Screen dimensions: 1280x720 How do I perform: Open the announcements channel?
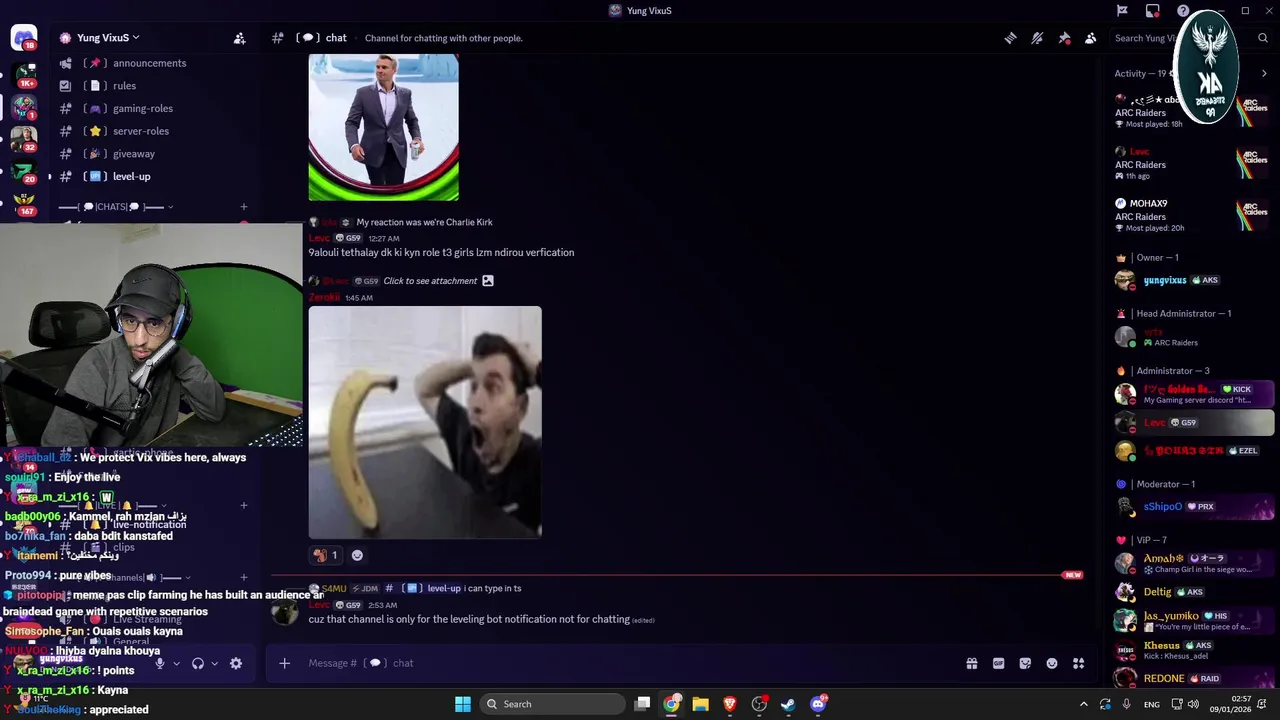(150, 63)
